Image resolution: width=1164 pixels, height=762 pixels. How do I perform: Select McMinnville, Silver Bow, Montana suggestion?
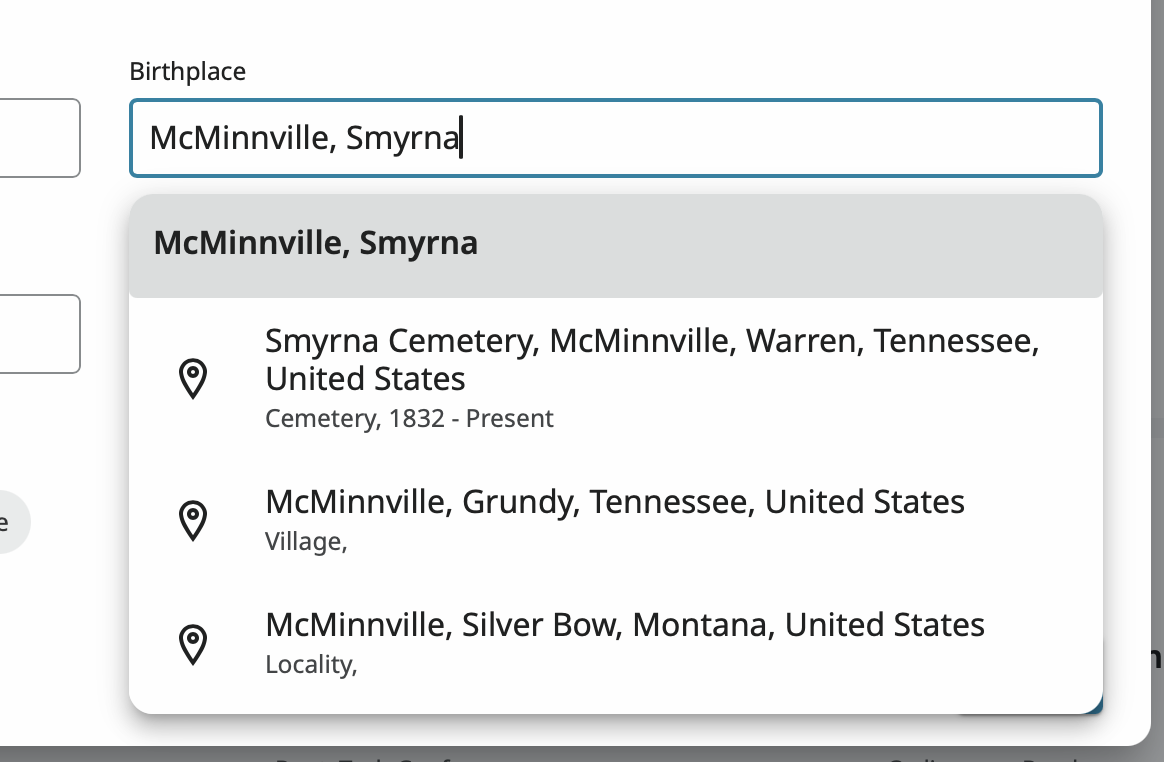pos(624,625)
